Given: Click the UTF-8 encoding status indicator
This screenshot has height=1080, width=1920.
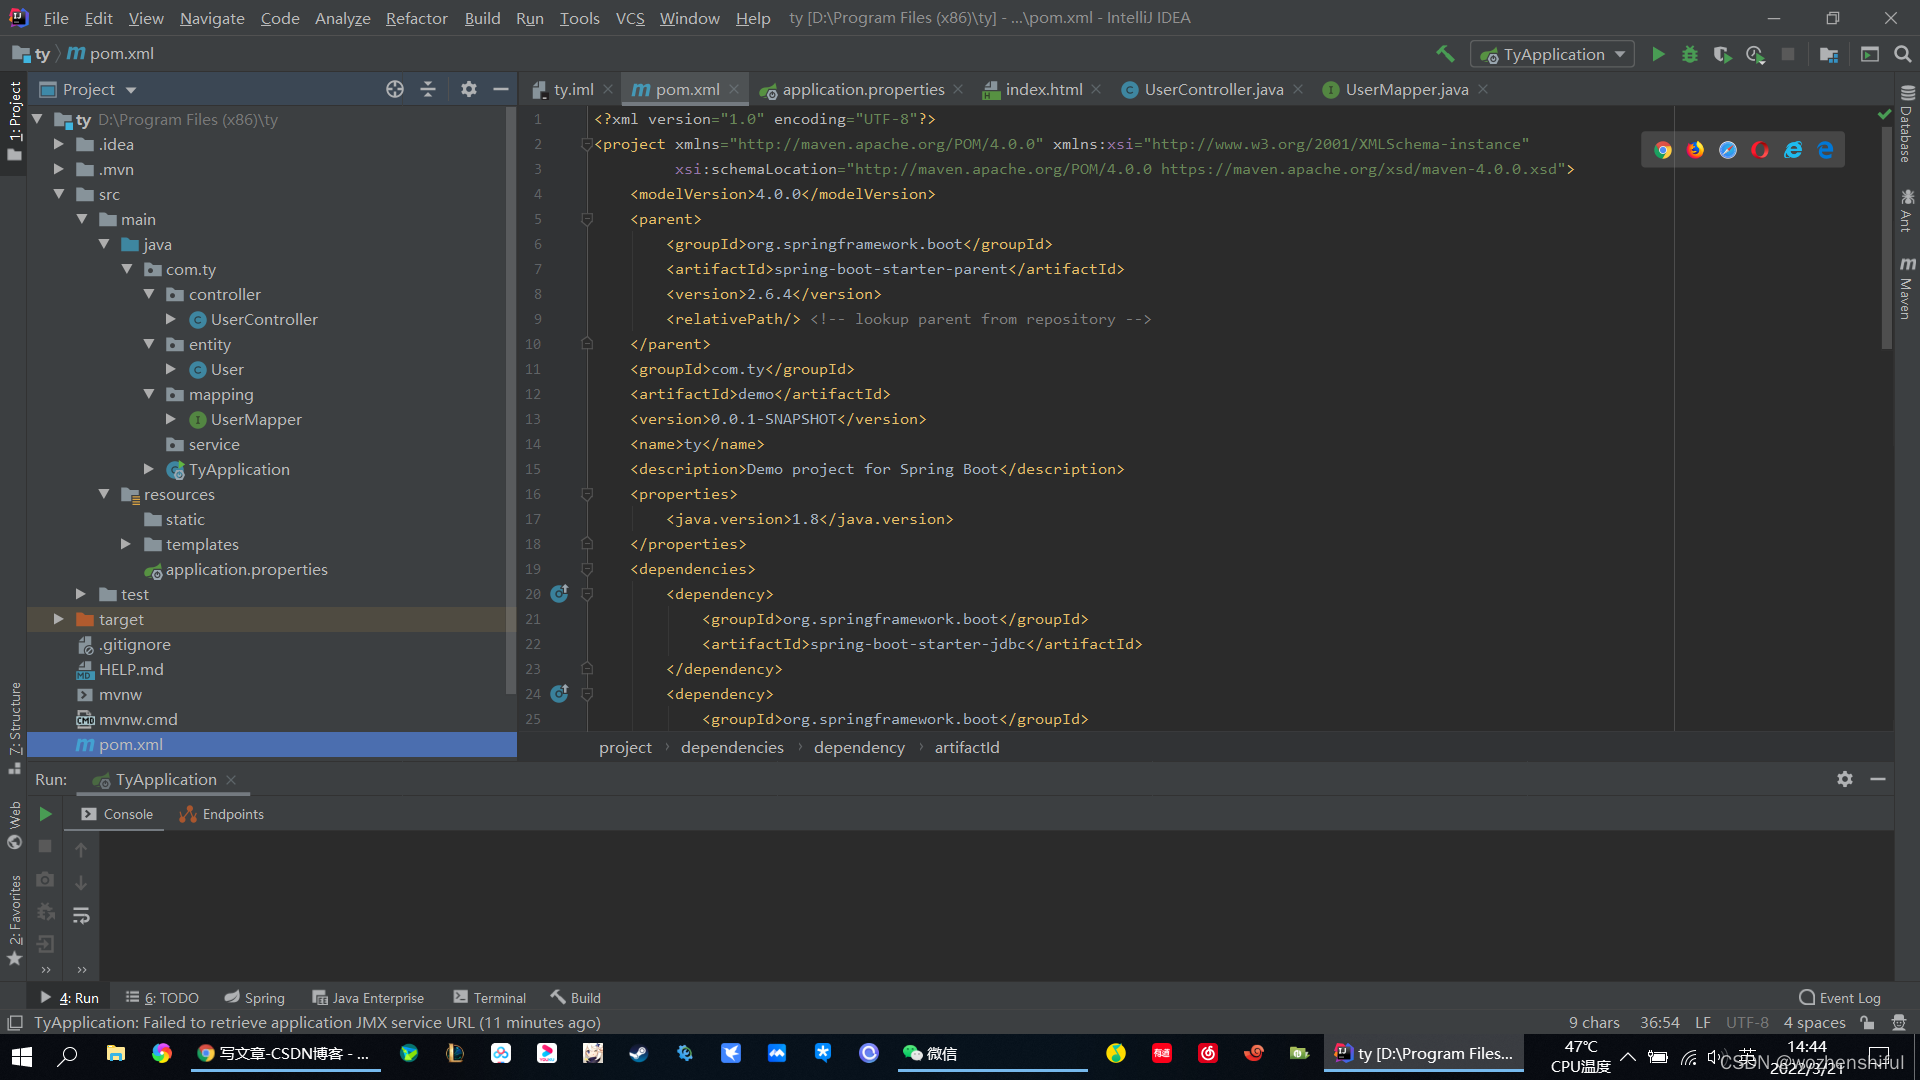Looking at the screenshot, I should (1747, 1022).
